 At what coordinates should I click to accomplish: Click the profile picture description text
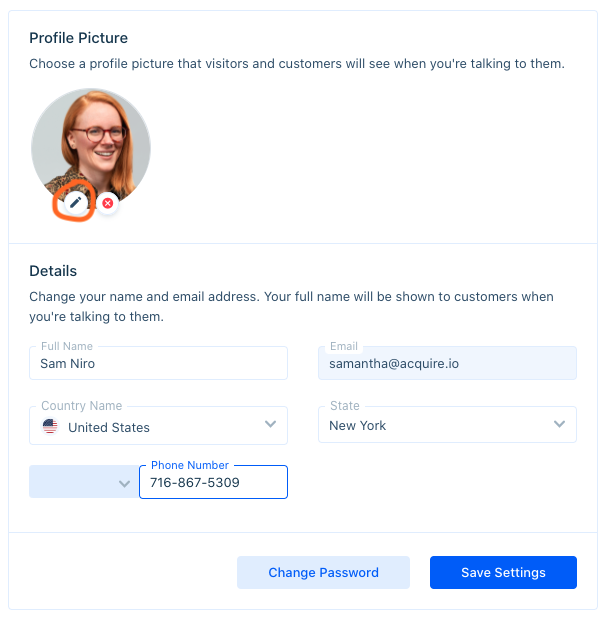point(296,64)
